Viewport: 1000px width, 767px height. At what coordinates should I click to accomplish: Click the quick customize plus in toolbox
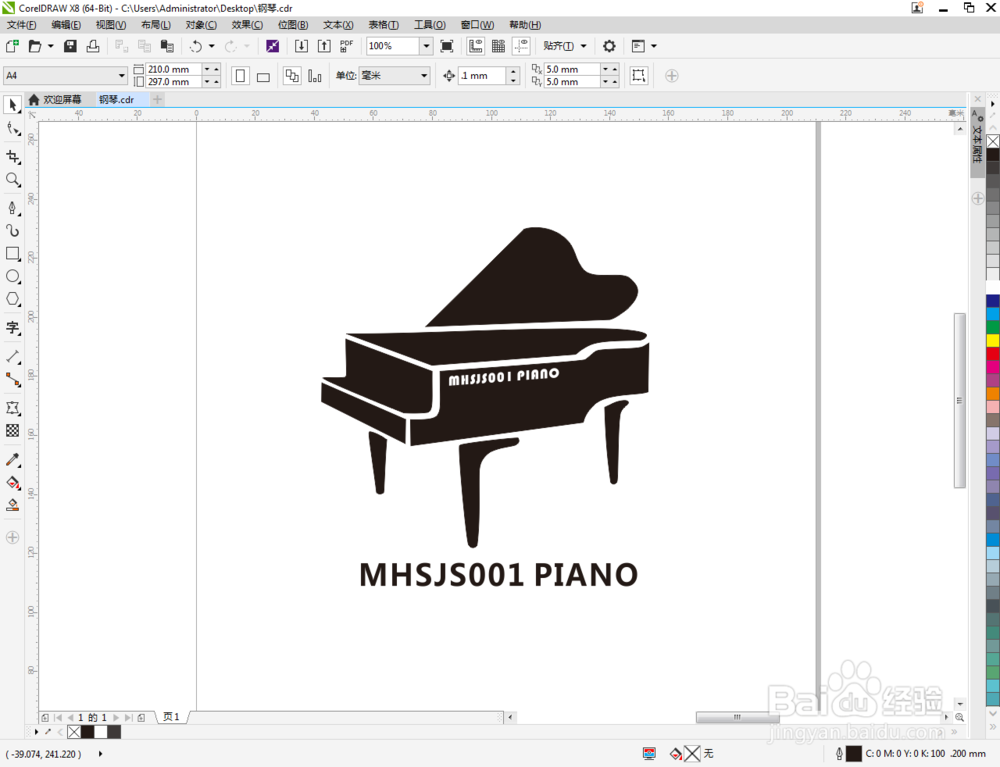click(x=12, y=537)
